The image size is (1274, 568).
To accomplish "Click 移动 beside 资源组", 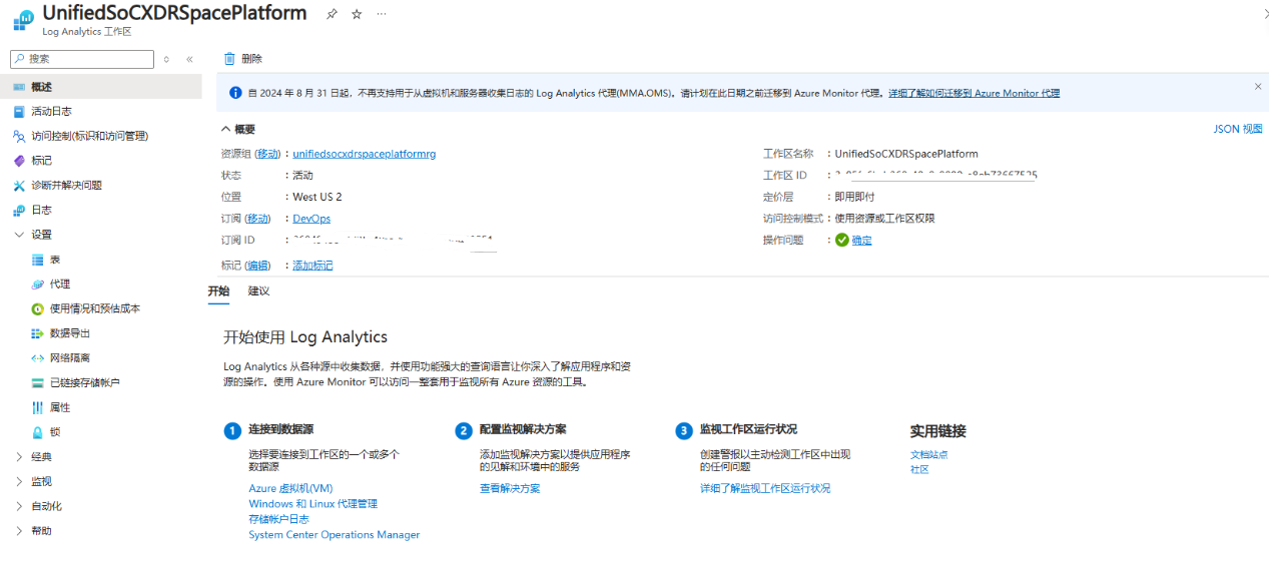I will [268, 154].
